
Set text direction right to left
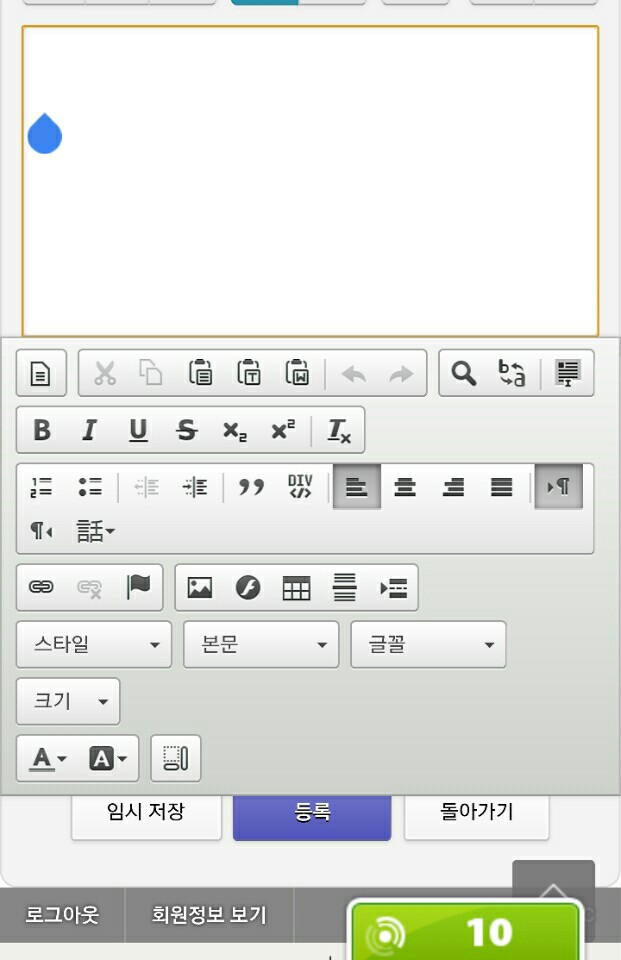point(42,530)
